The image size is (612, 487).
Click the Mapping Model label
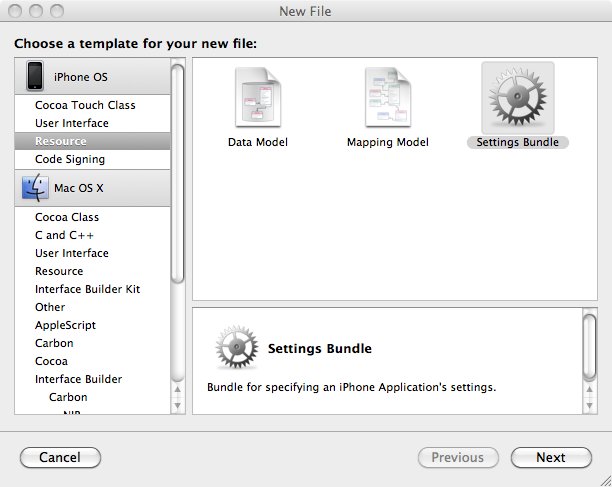point(388,142)
